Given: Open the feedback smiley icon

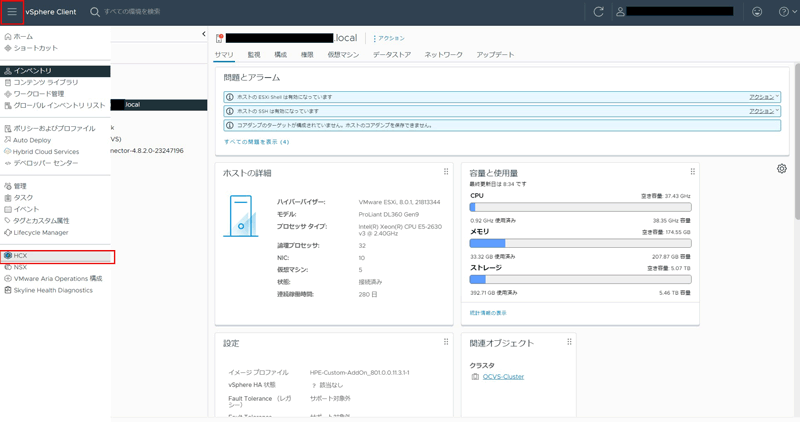Looking at the screenshot, I should click(757, 12).
